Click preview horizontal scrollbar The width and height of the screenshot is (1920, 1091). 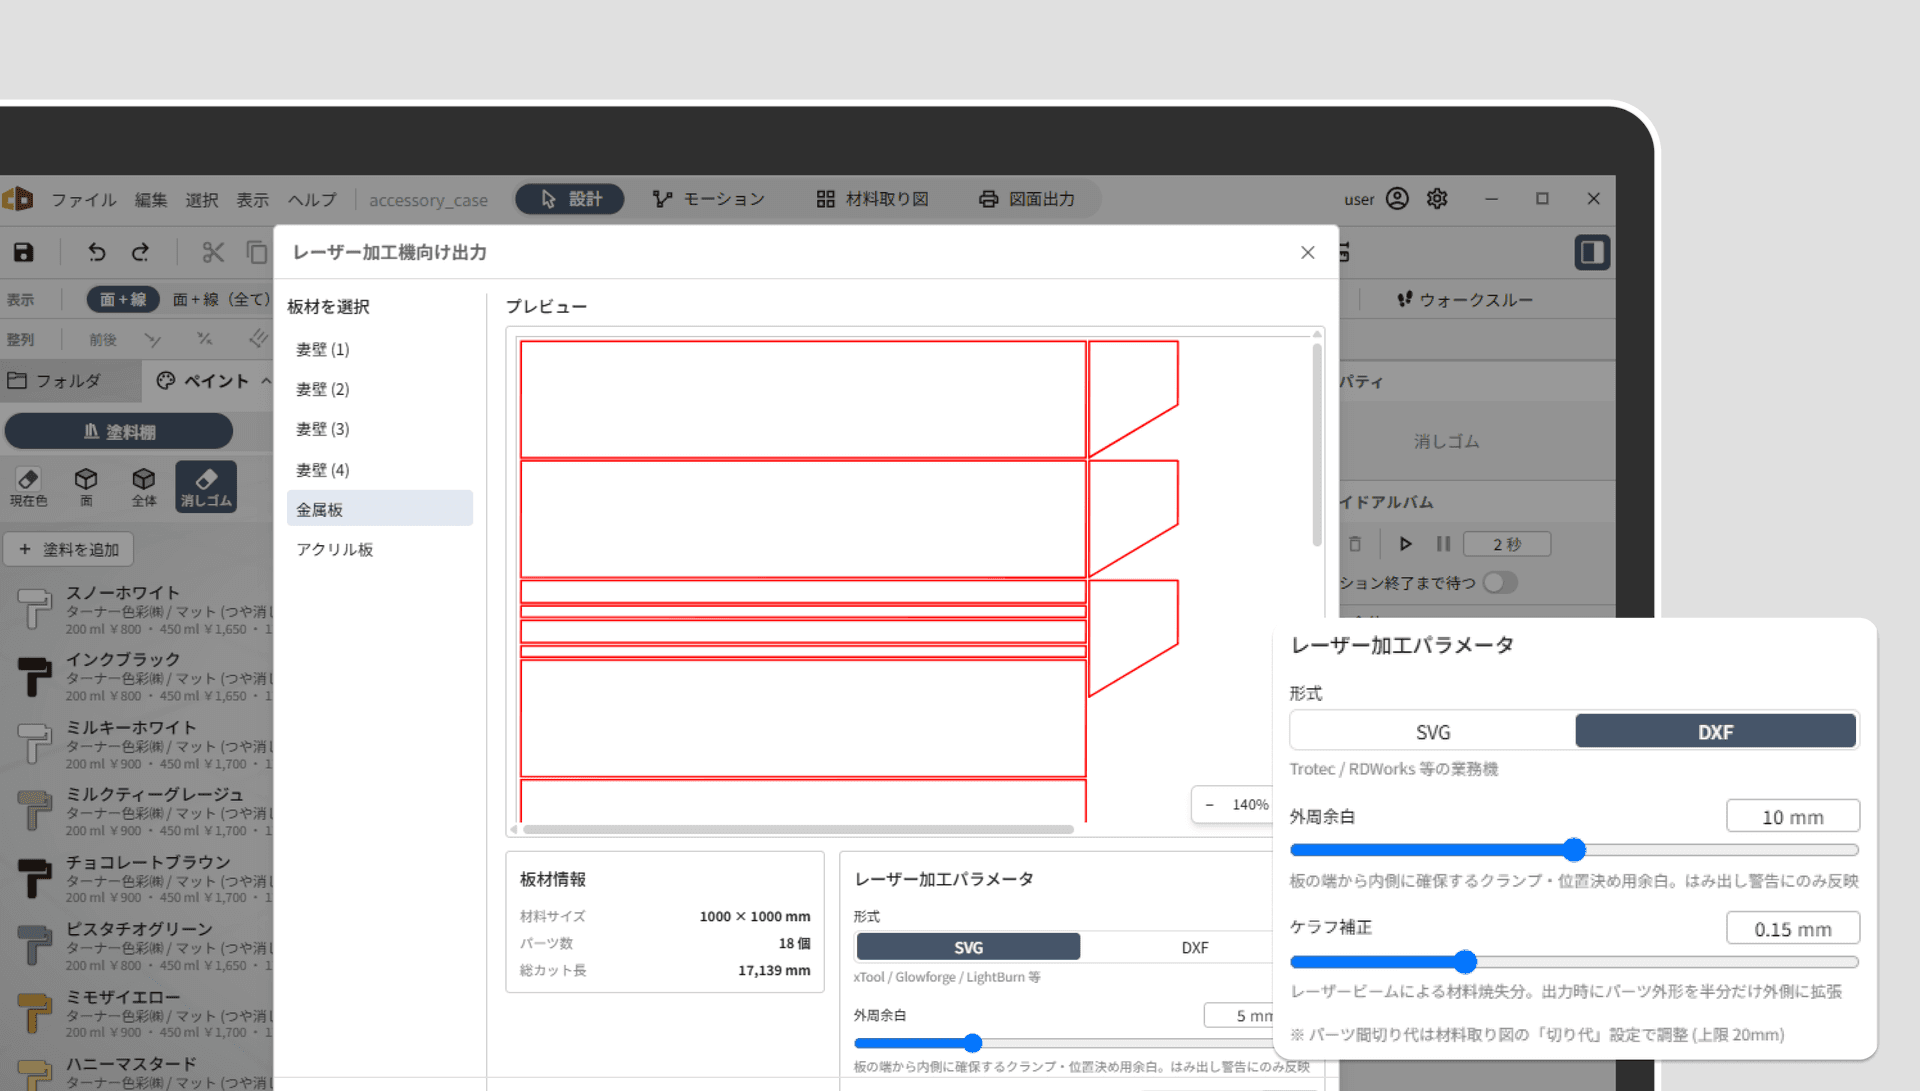(798, 829)
